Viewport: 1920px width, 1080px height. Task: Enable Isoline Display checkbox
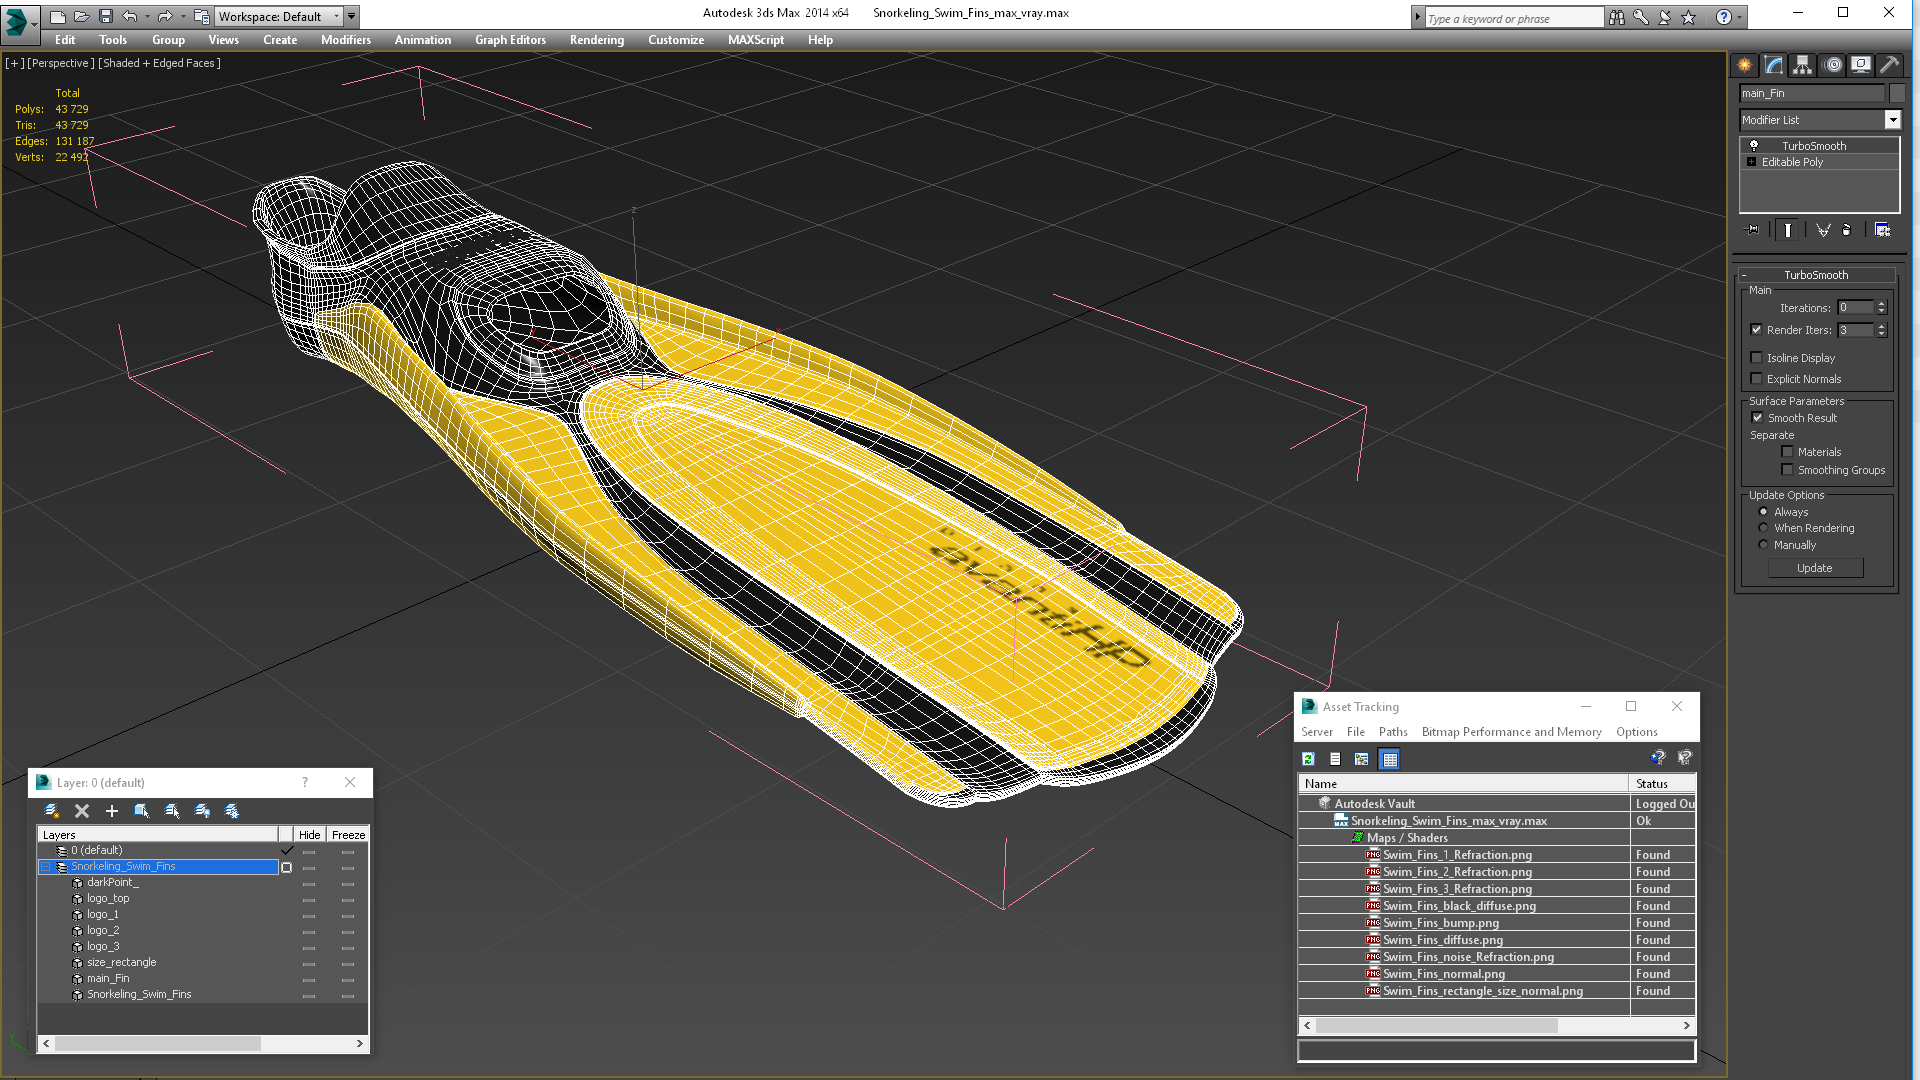1756,358
